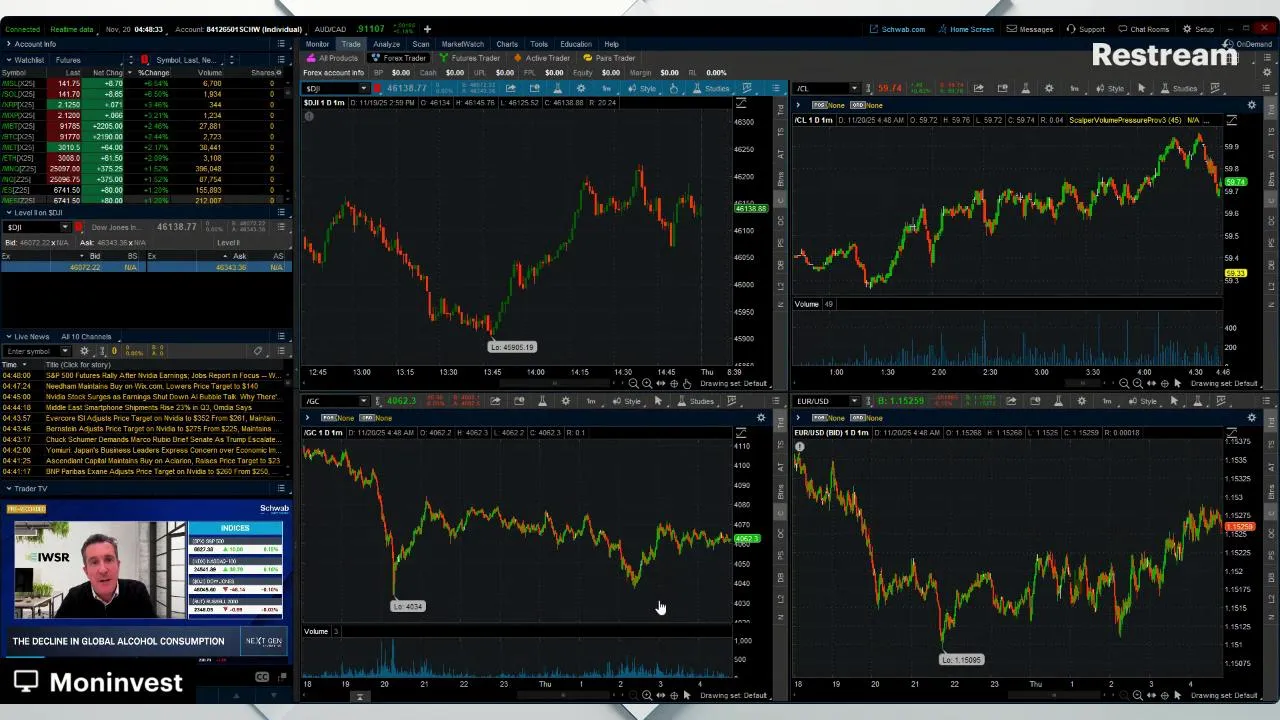Open the Watchlist section actions menu icon
The height and width of the screenshot is (720, 1280).
tap(282, 60)
